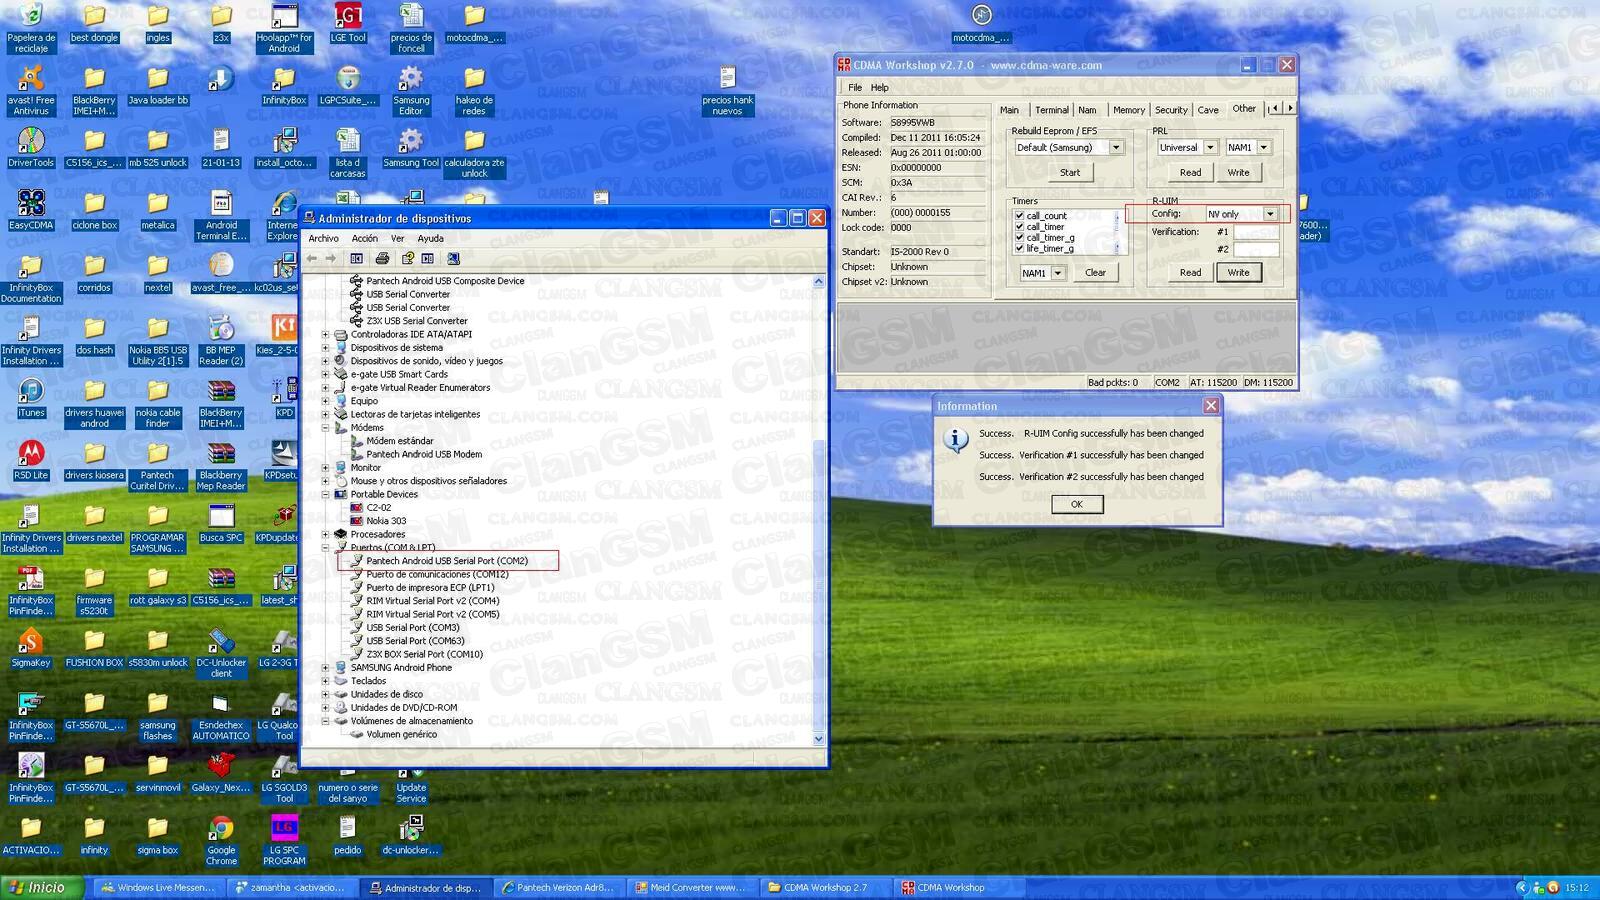
Task: Click OK in Information dialog
Action: (x=1077, y=504)
